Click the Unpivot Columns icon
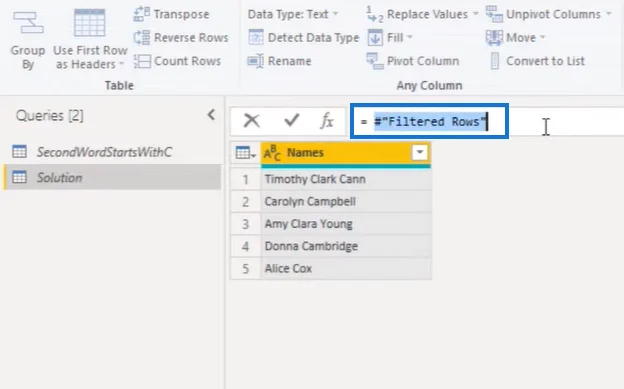The height and width of the screenshot is (389, 624). (x=494, y=14)
